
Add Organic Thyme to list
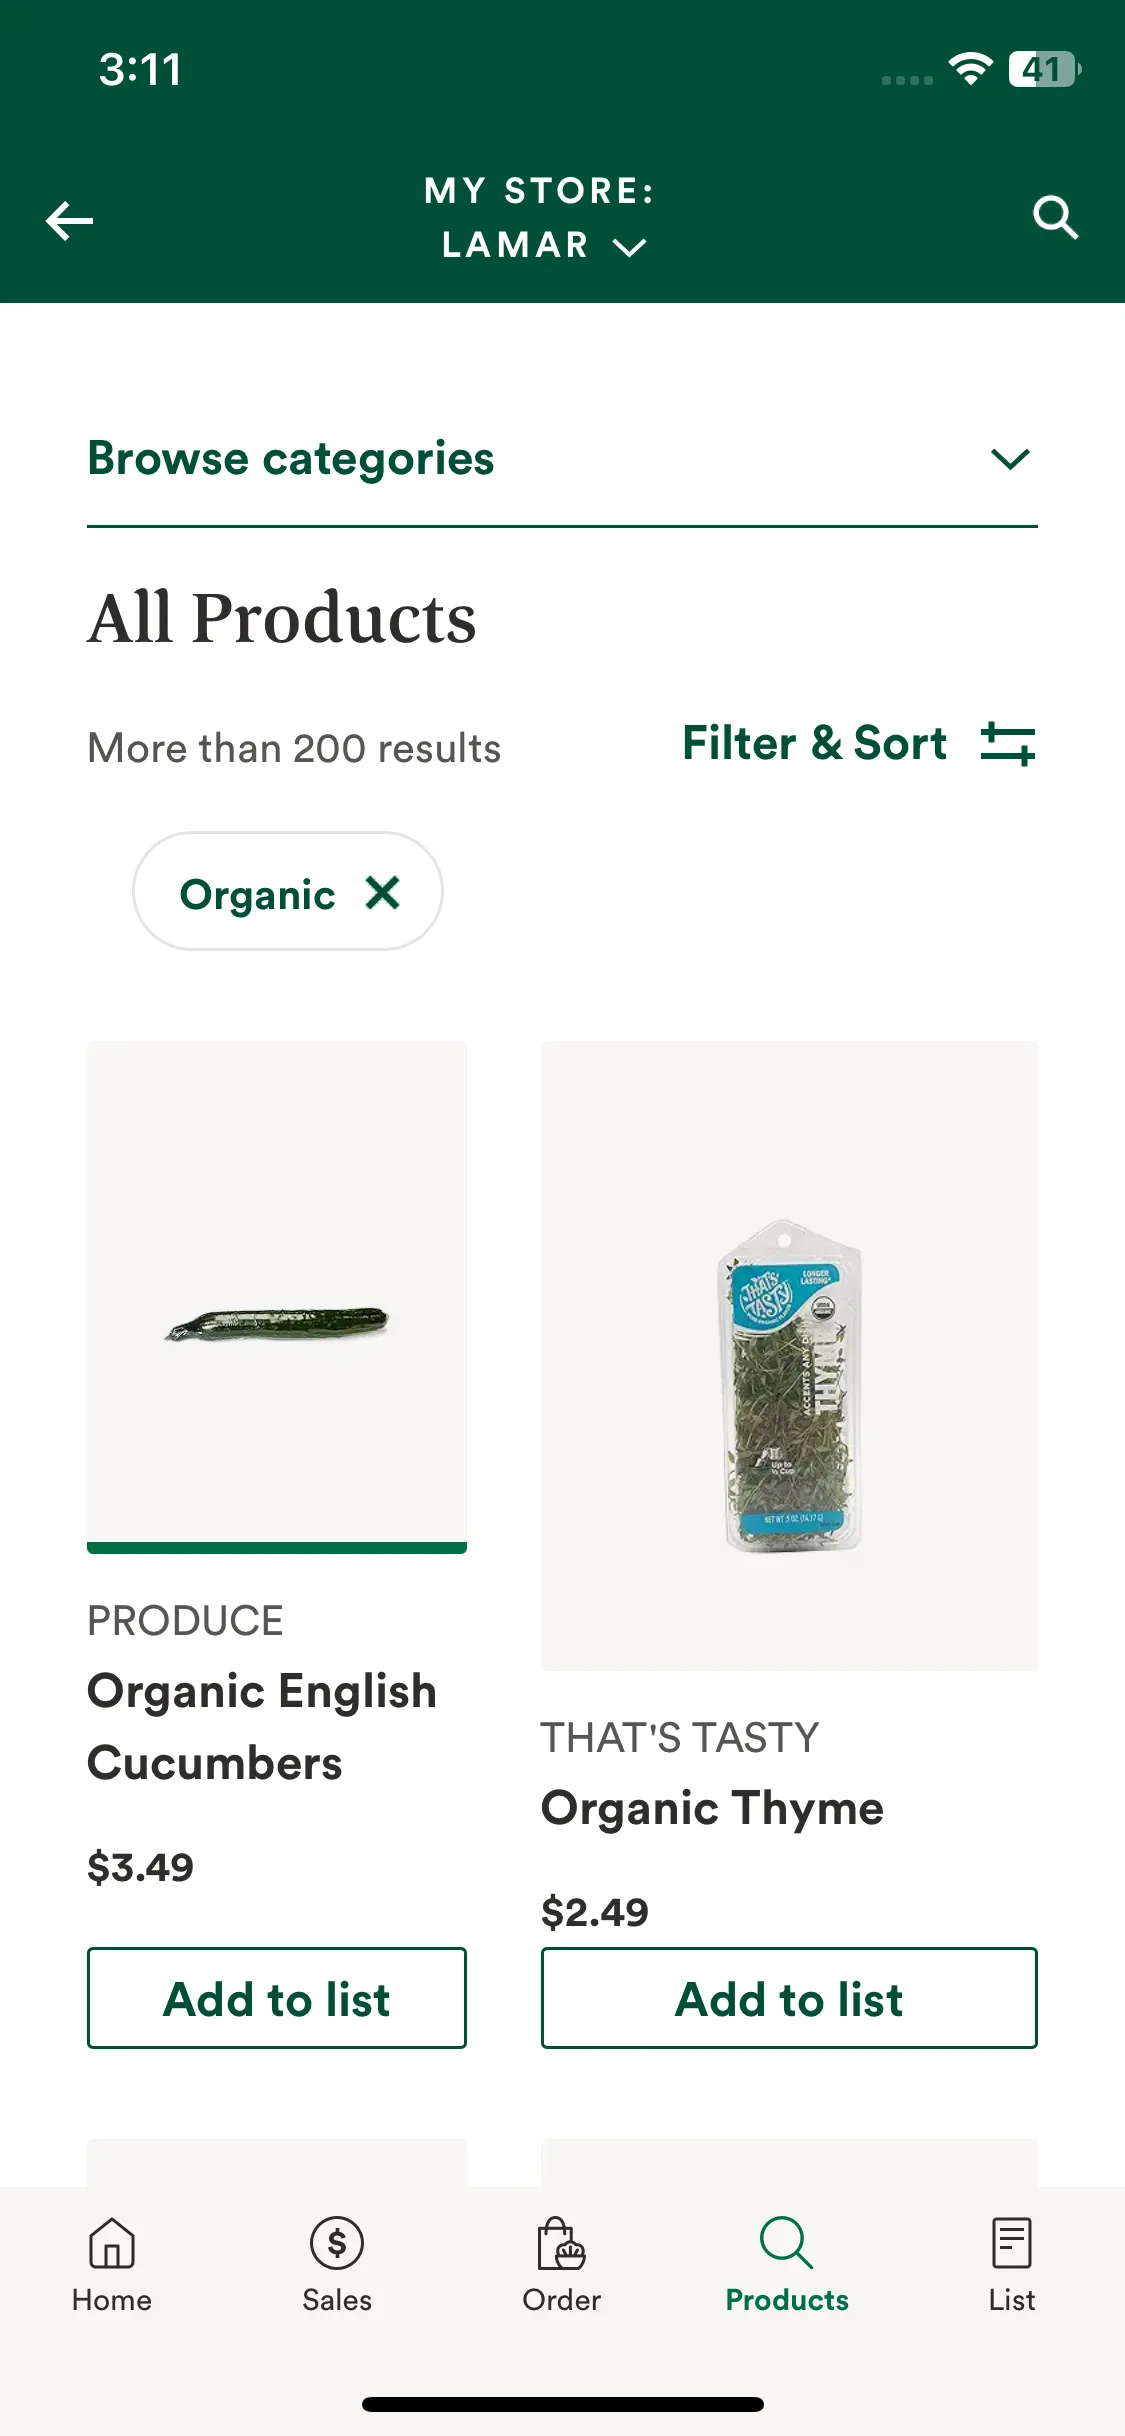coord(789,1998)
